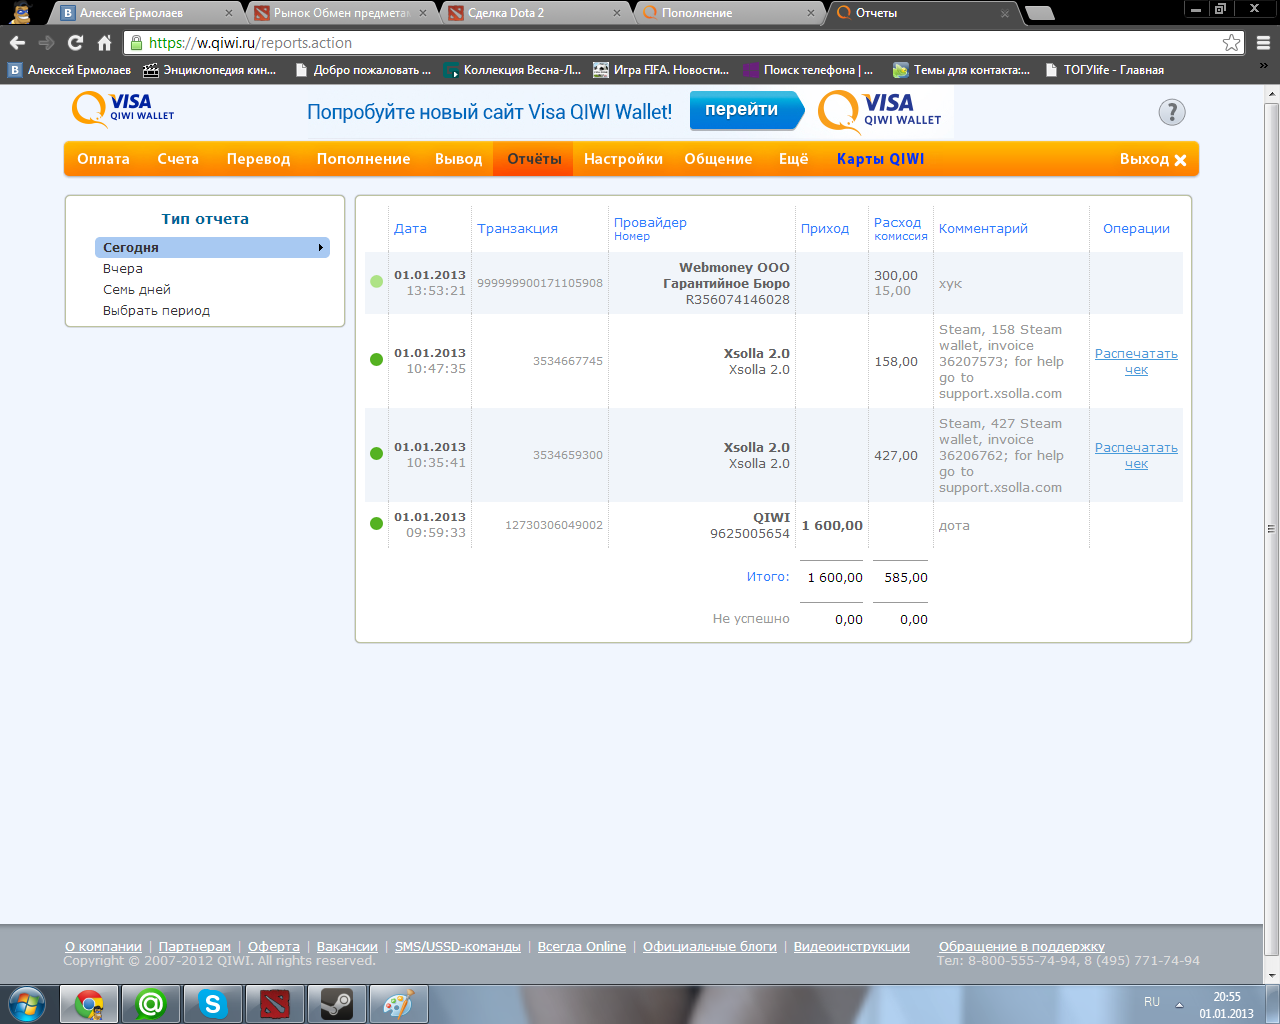Print receipt for the 158,00 Xsolla payment
This screenshot has width=1280, height=1024.
[1136, 361]
